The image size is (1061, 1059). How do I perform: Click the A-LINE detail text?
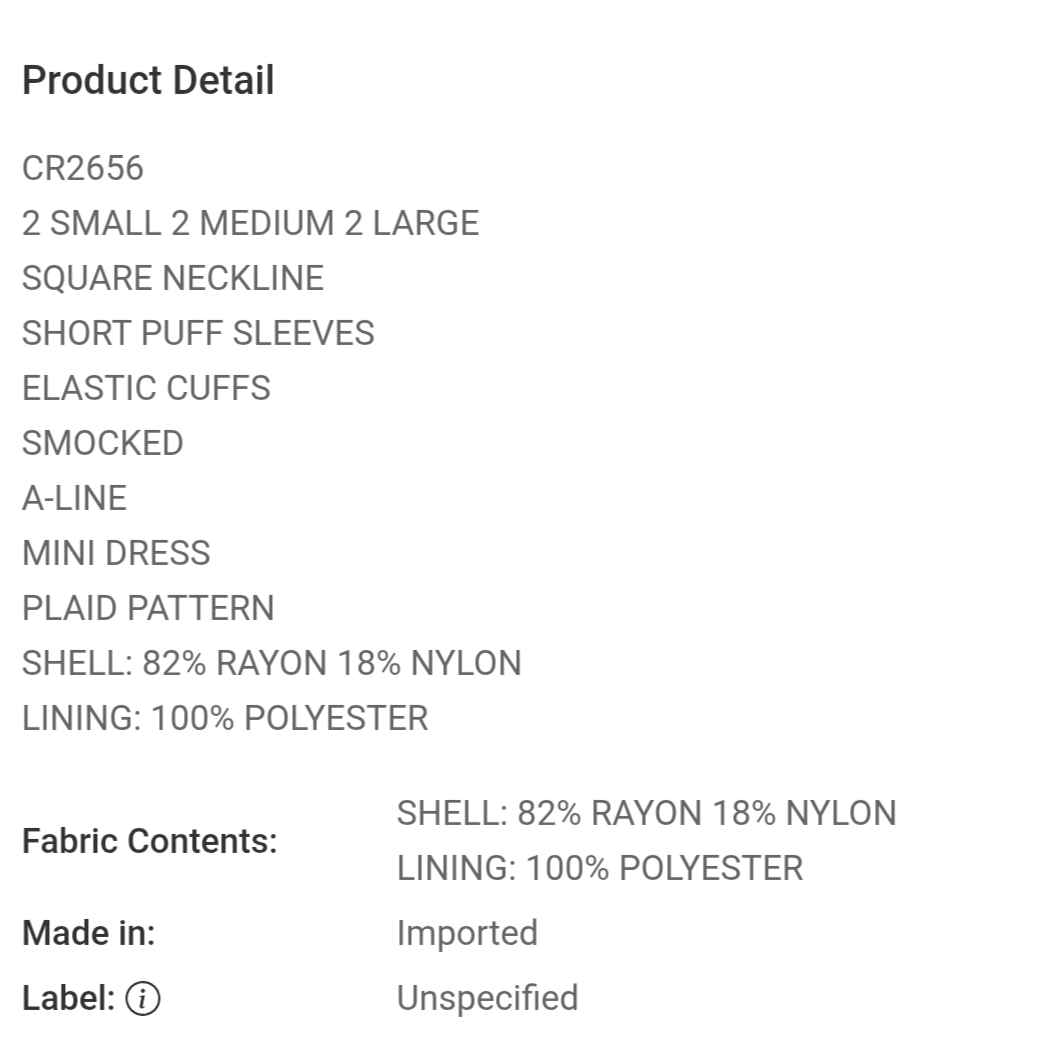pyautogui.click(x=74, y=499)
